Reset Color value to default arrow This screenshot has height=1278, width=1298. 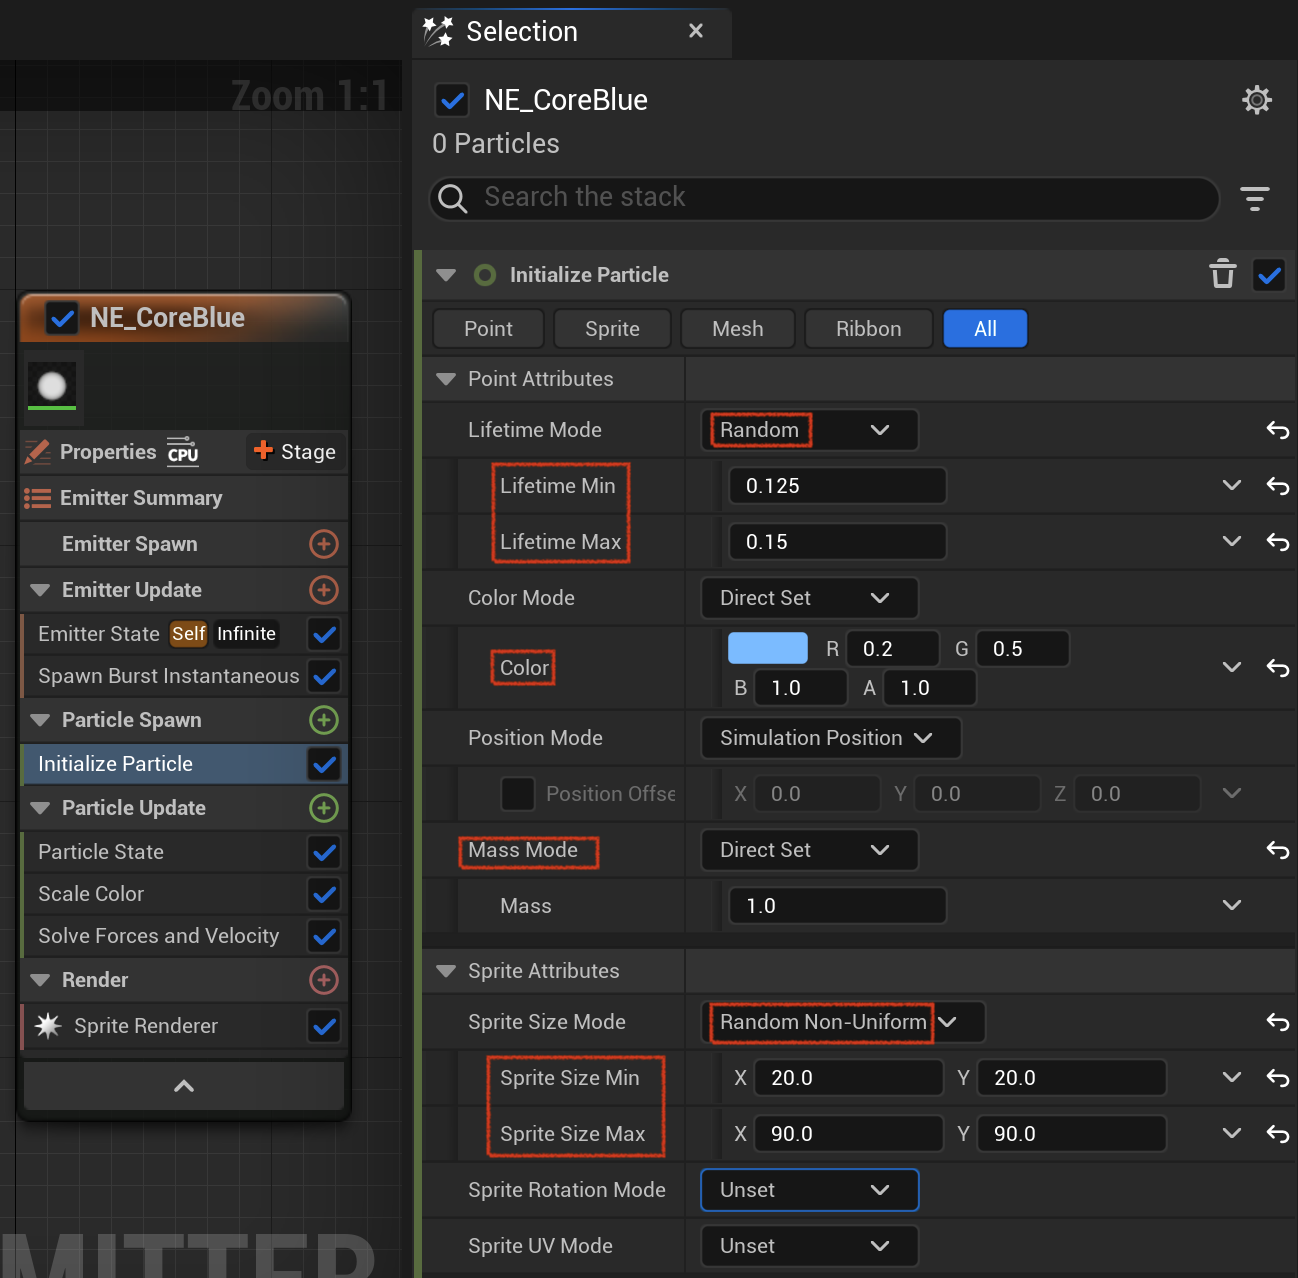[1278, 668]
